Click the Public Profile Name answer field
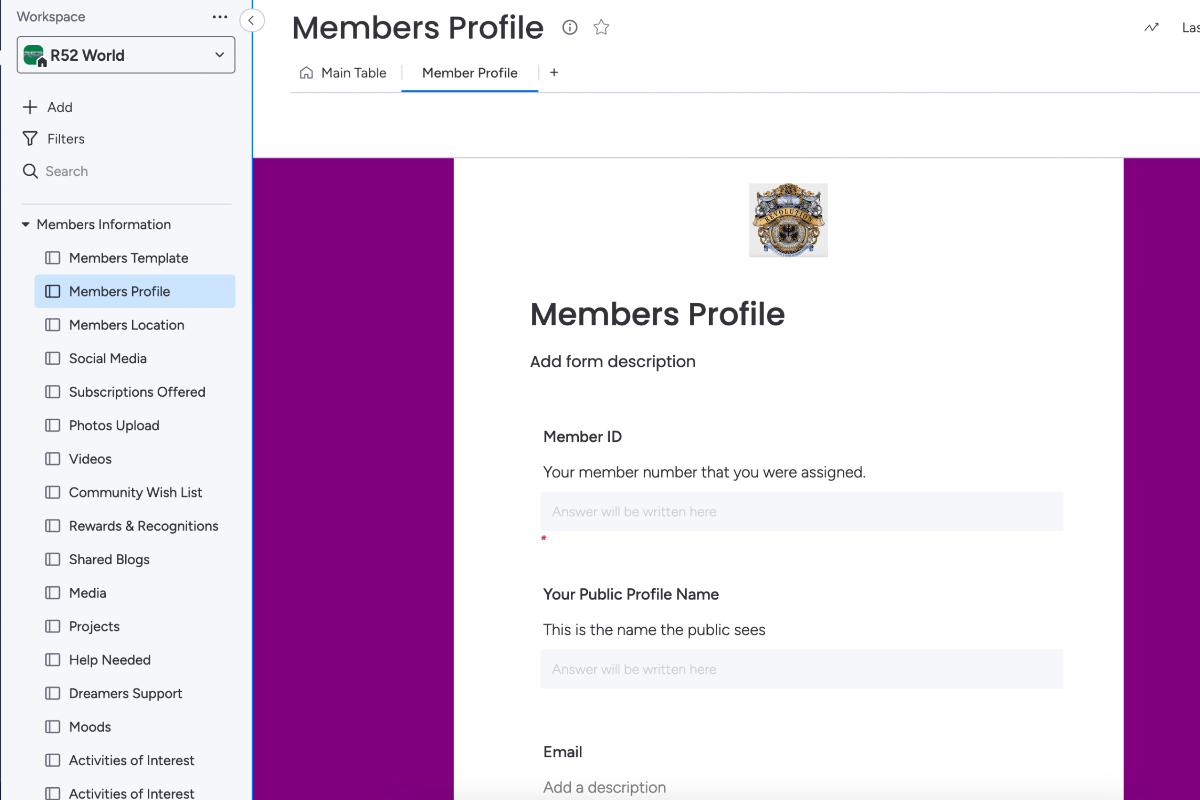Screen dimensions: 1200x800 click(802, 669)
